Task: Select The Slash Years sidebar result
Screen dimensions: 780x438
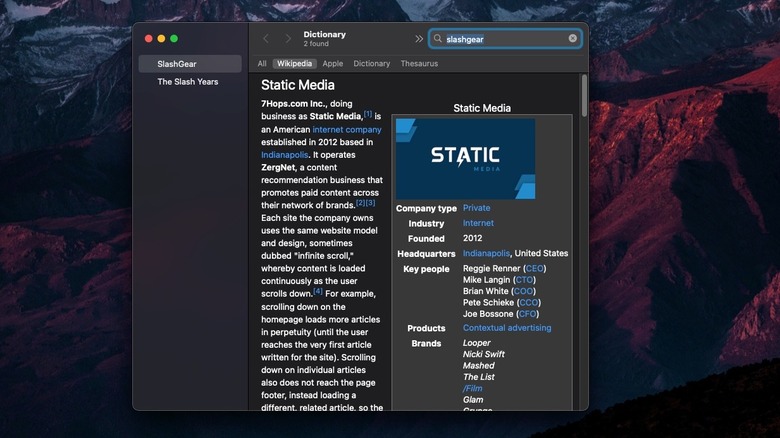Action: (190, 82)
